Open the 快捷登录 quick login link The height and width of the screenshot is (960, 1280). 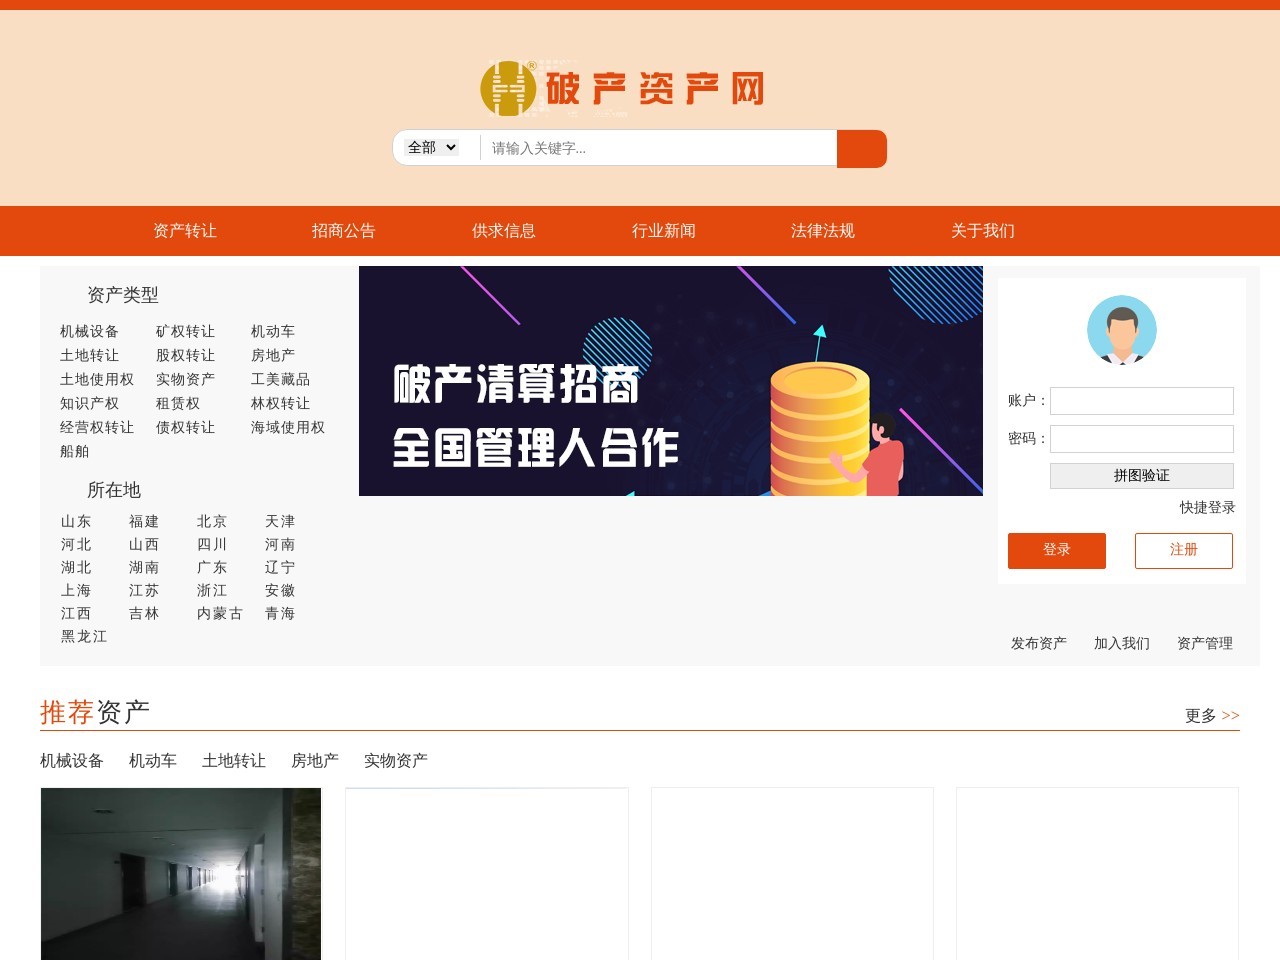[x=1207, y=507]
